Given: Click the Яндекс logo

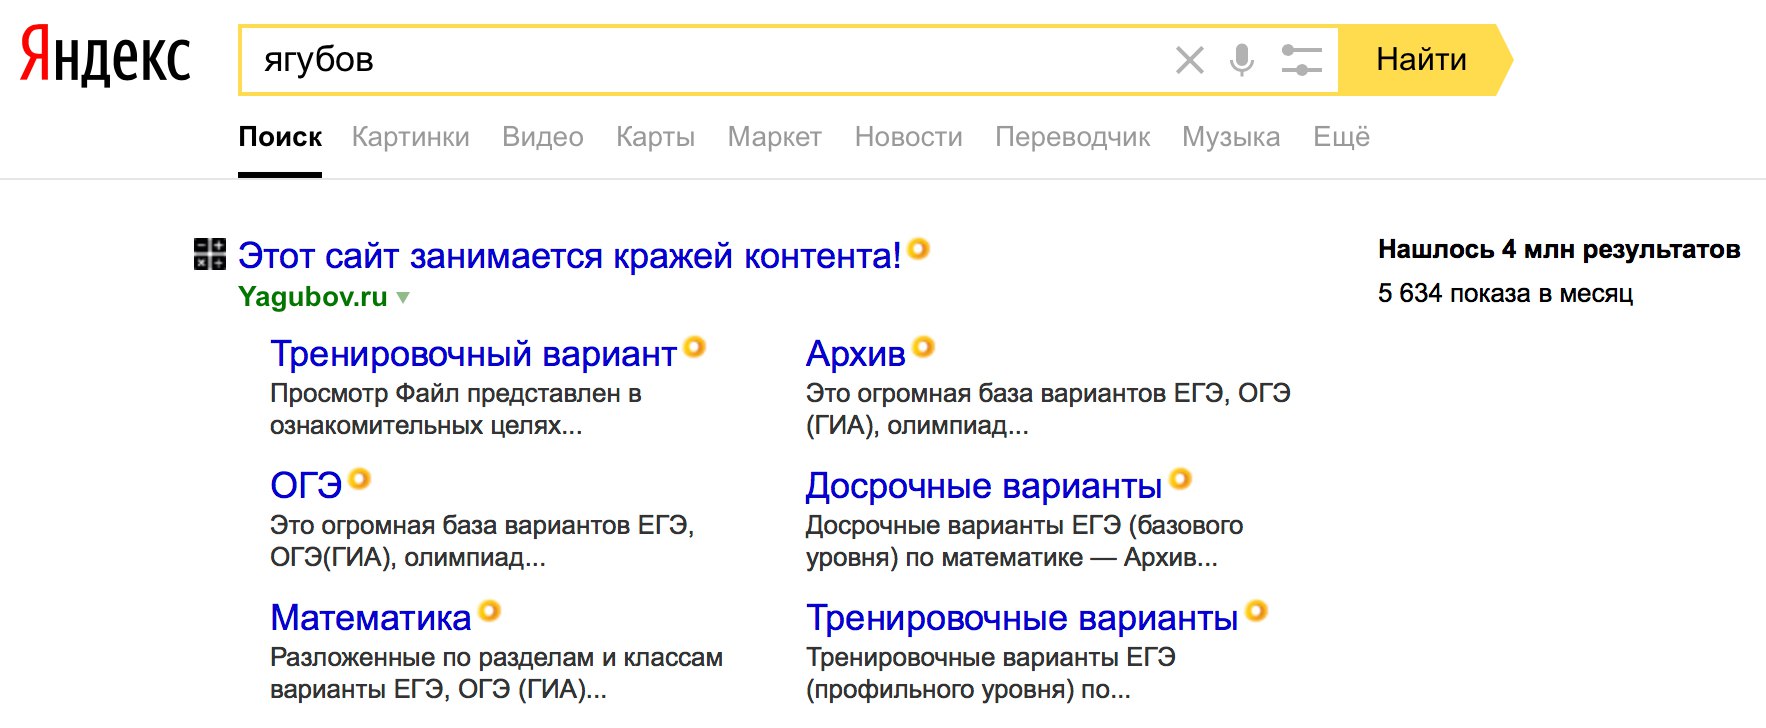Looking at the screenshot, I should [105, 56].
